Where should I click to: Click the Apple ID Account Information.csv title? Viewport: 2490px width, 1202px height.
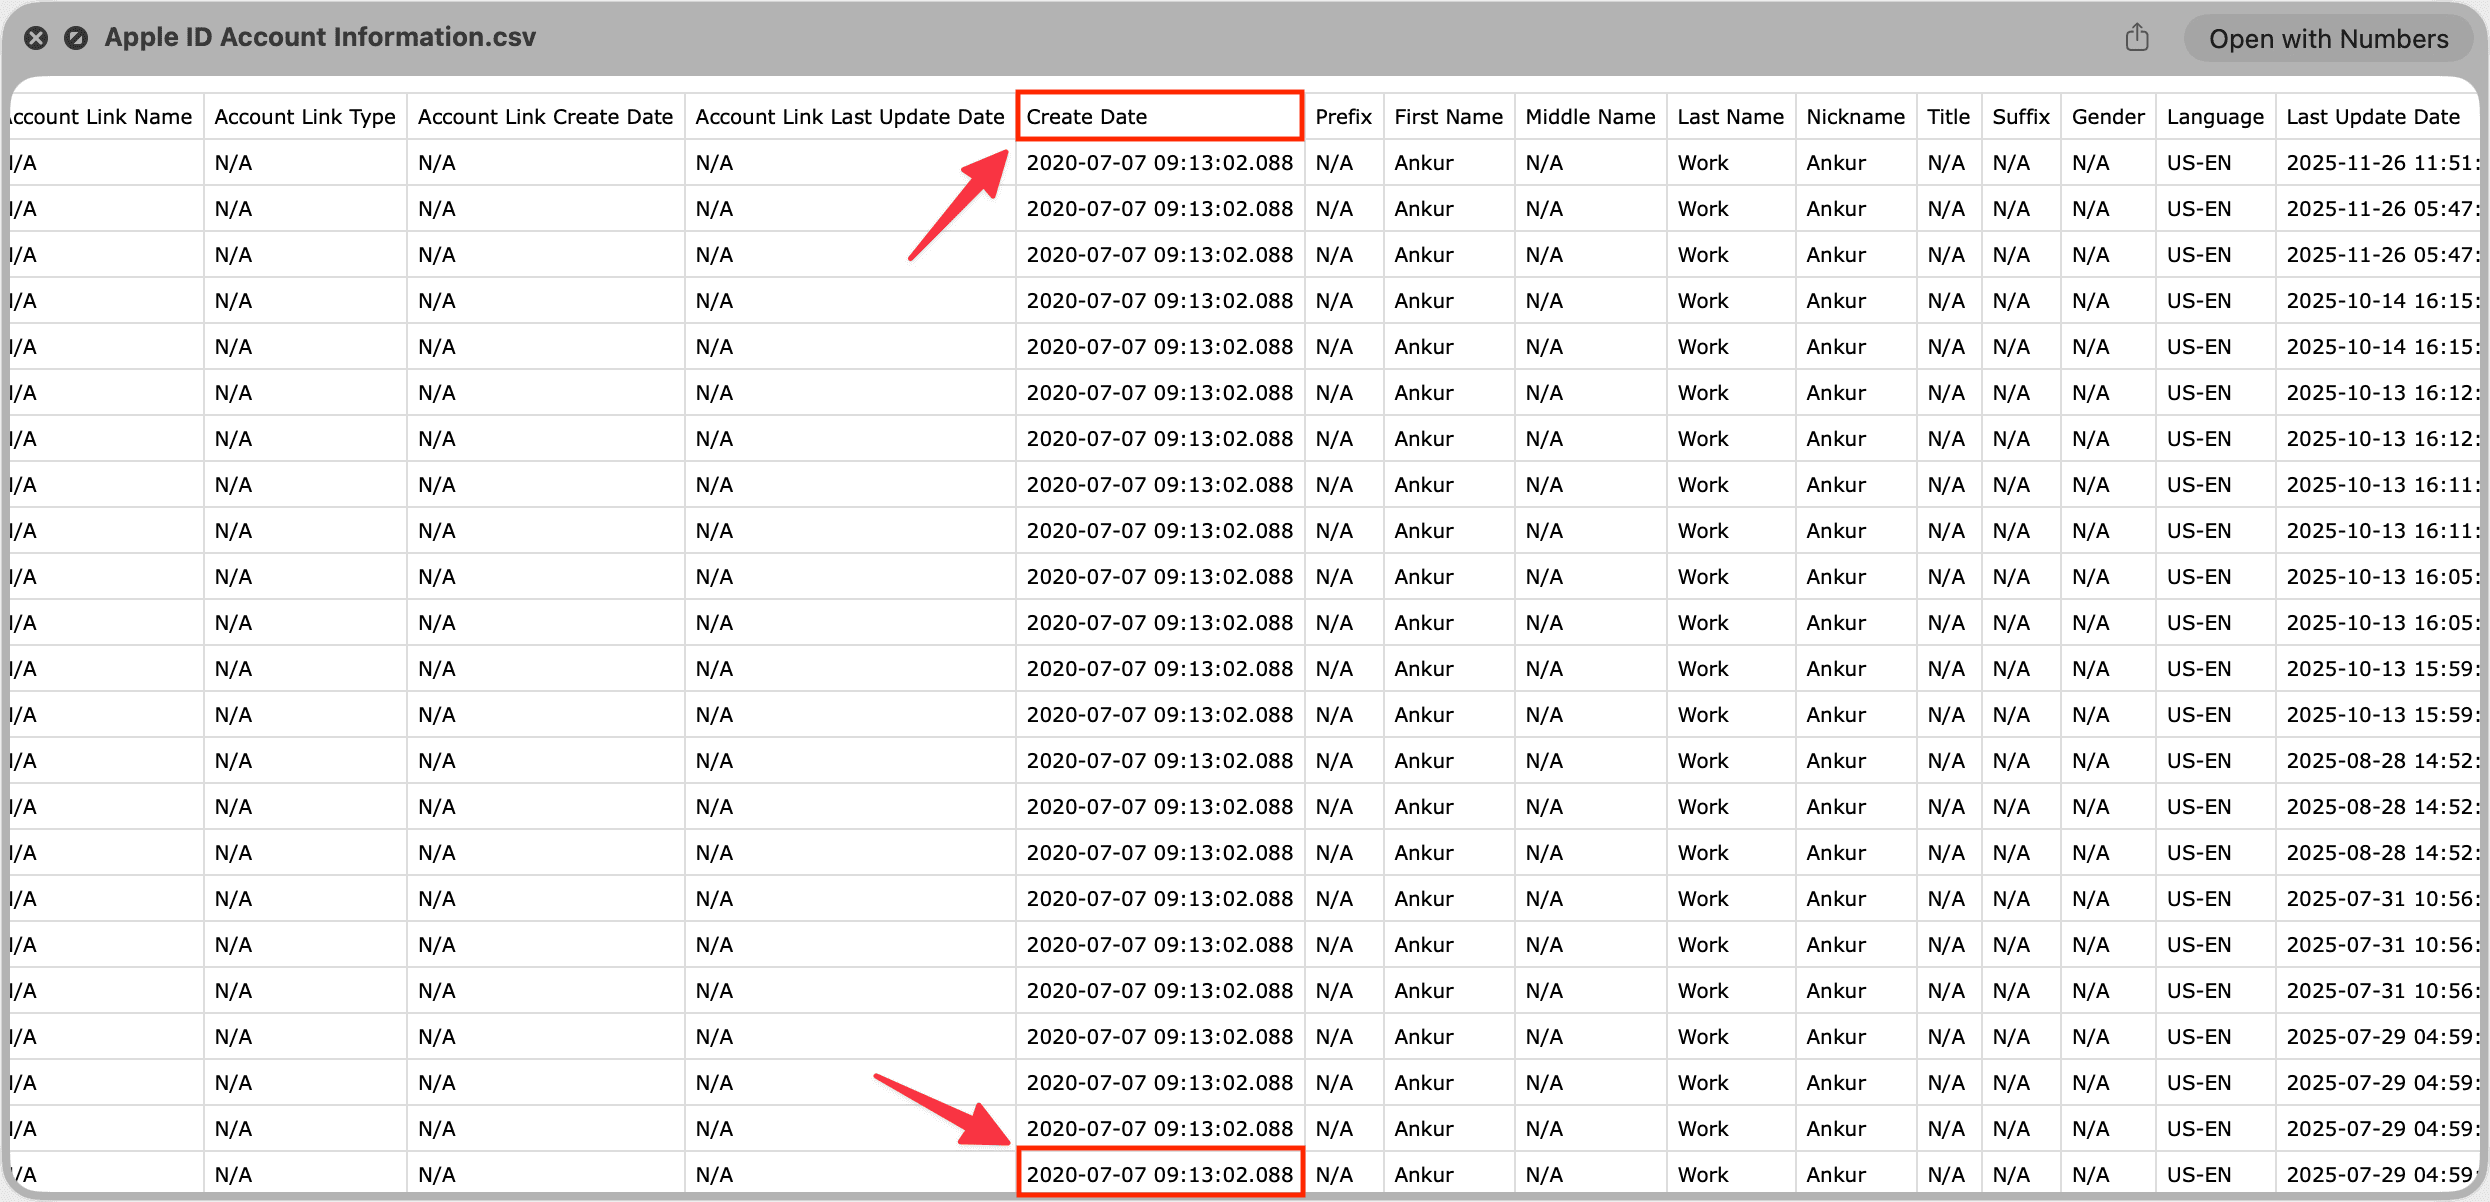tap(321, 37)
